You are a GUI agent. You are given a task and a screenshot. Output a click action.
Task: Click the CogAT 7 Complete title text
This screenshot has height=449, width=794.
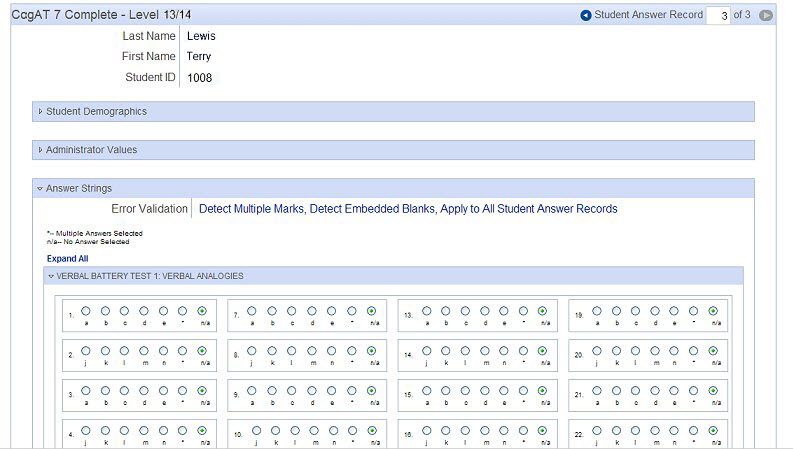click(101, 15)
